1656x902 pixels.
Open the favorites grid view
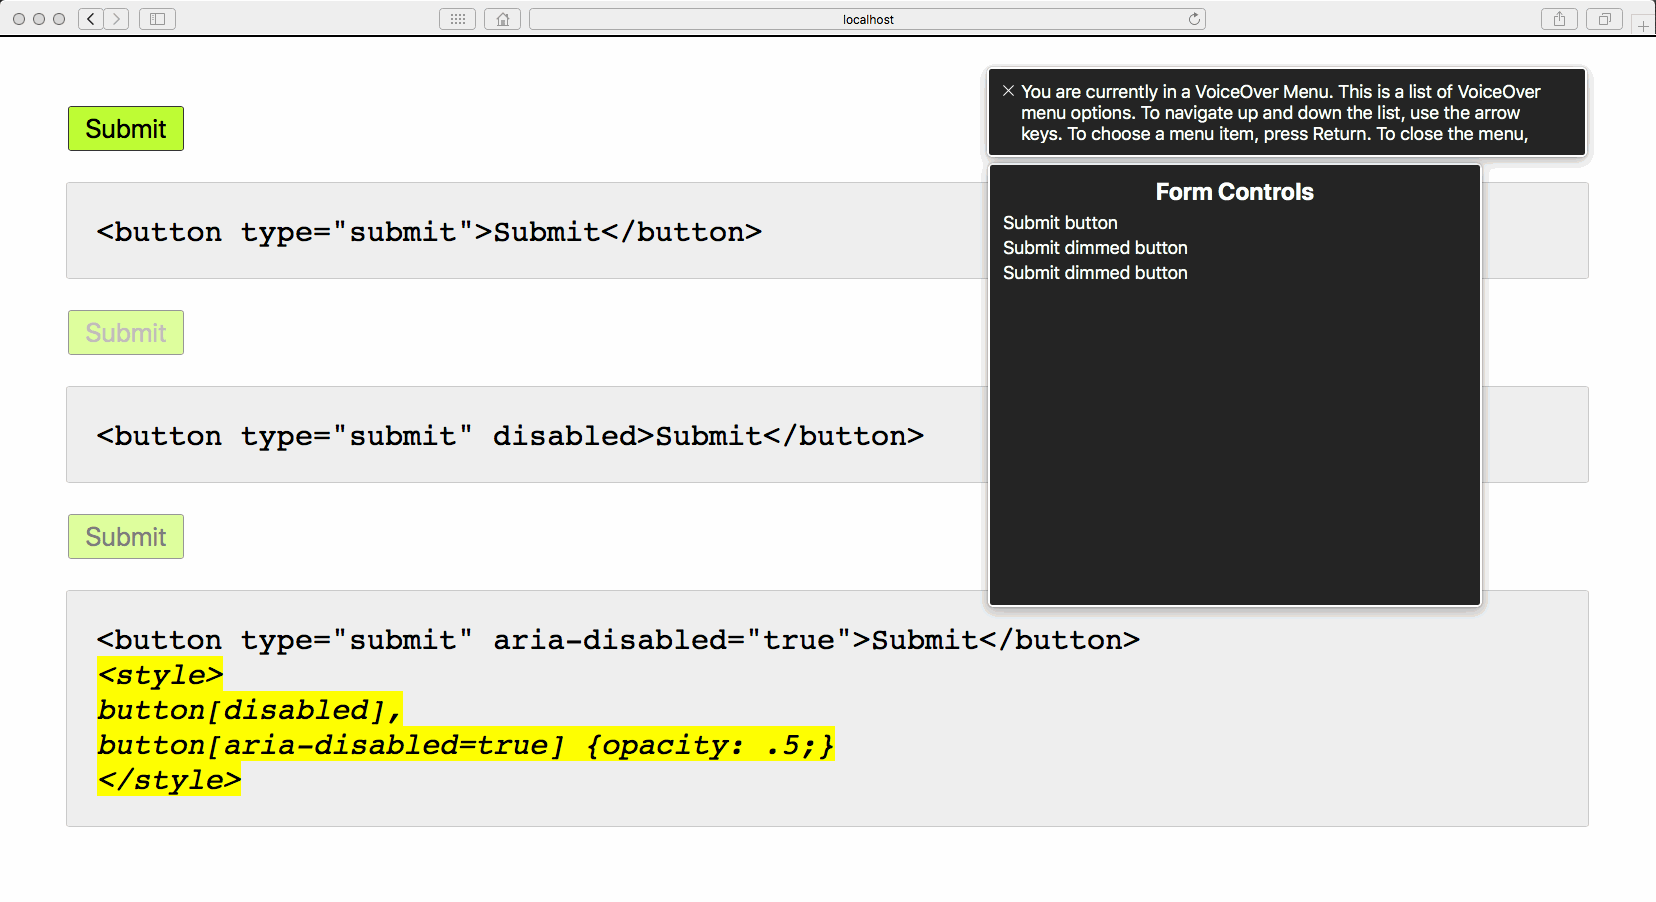click(457, 18)
